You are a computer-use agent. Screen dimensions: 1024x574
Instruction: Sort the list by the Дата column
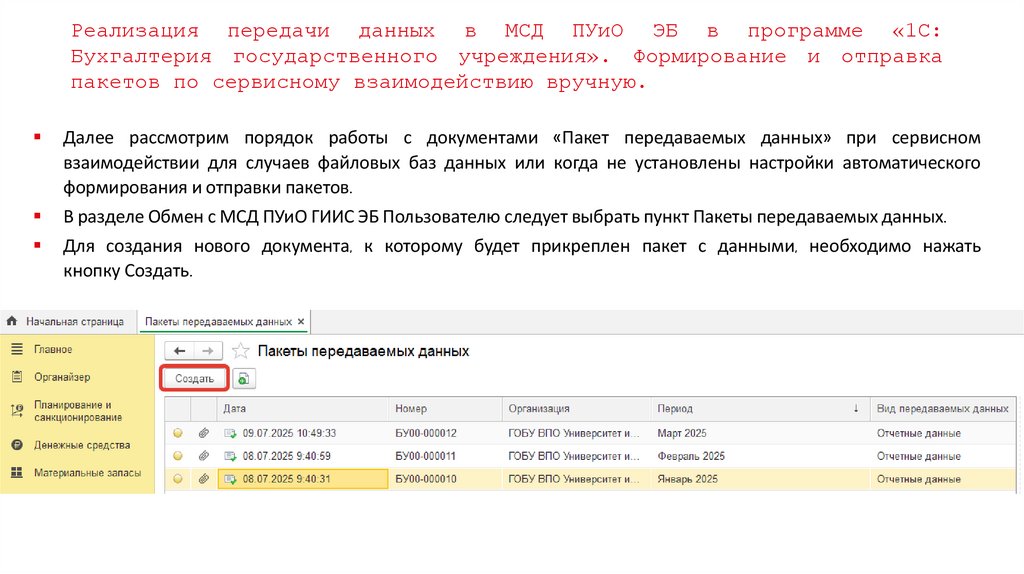tap(303, 408)
